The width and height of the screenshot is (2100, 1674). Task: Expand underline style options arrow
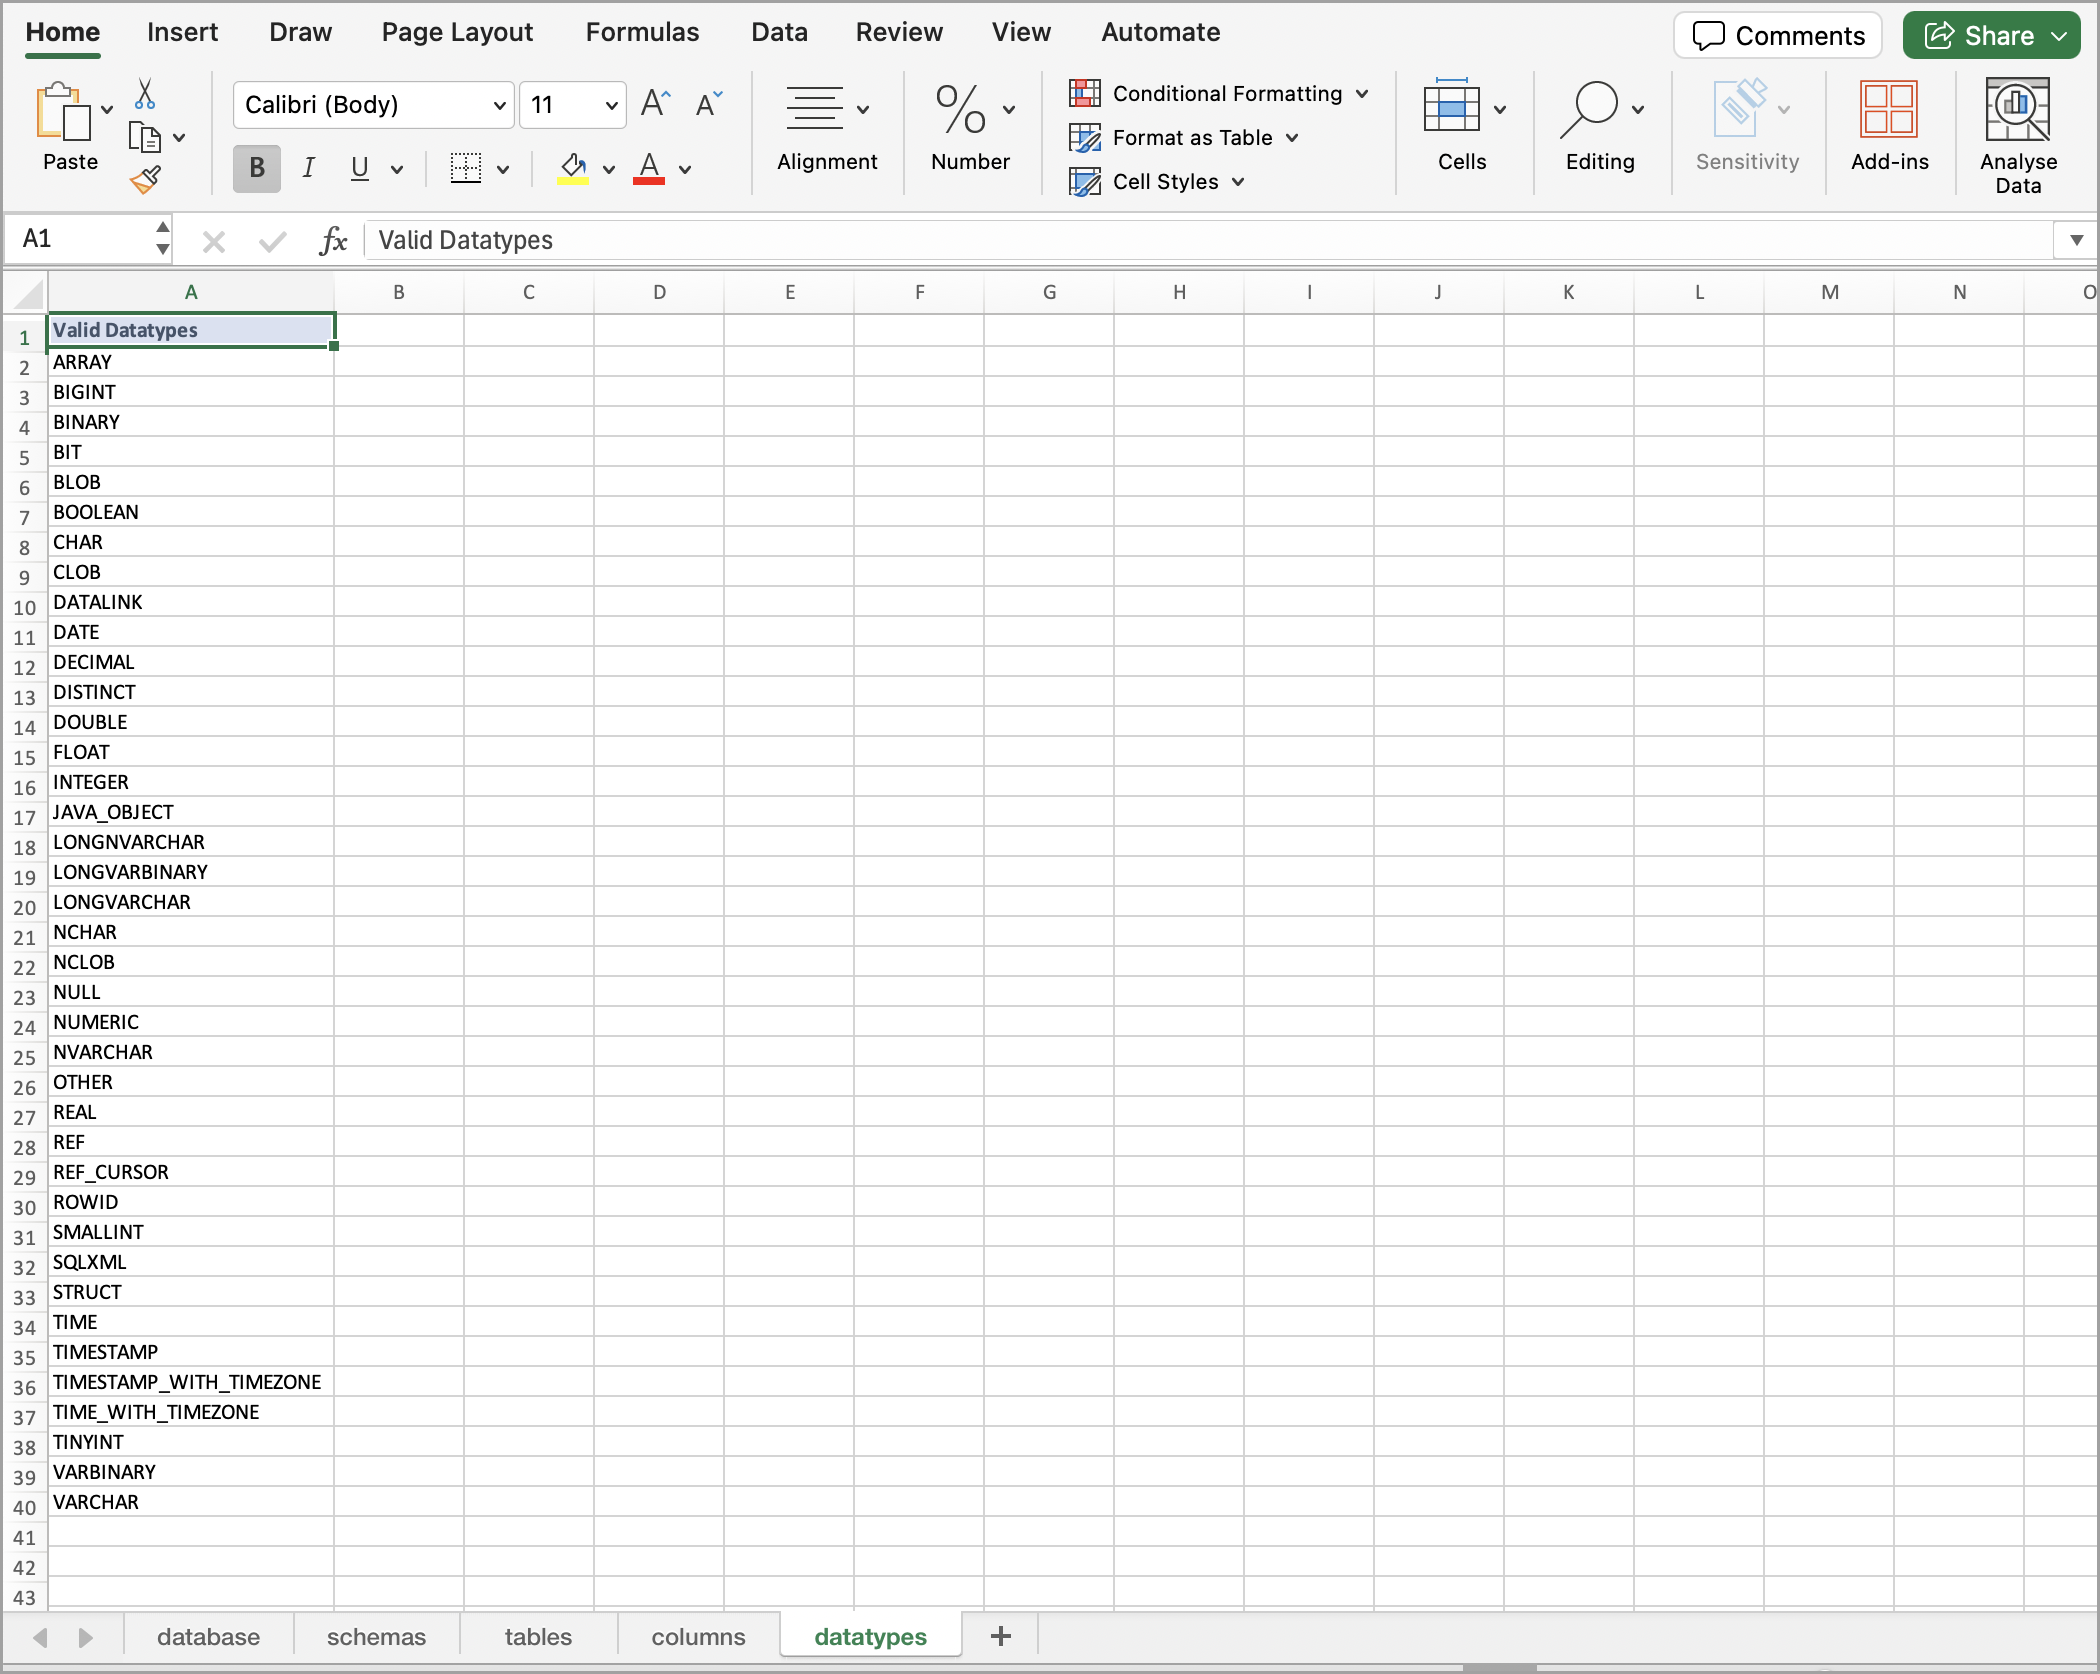pos(397,169)
